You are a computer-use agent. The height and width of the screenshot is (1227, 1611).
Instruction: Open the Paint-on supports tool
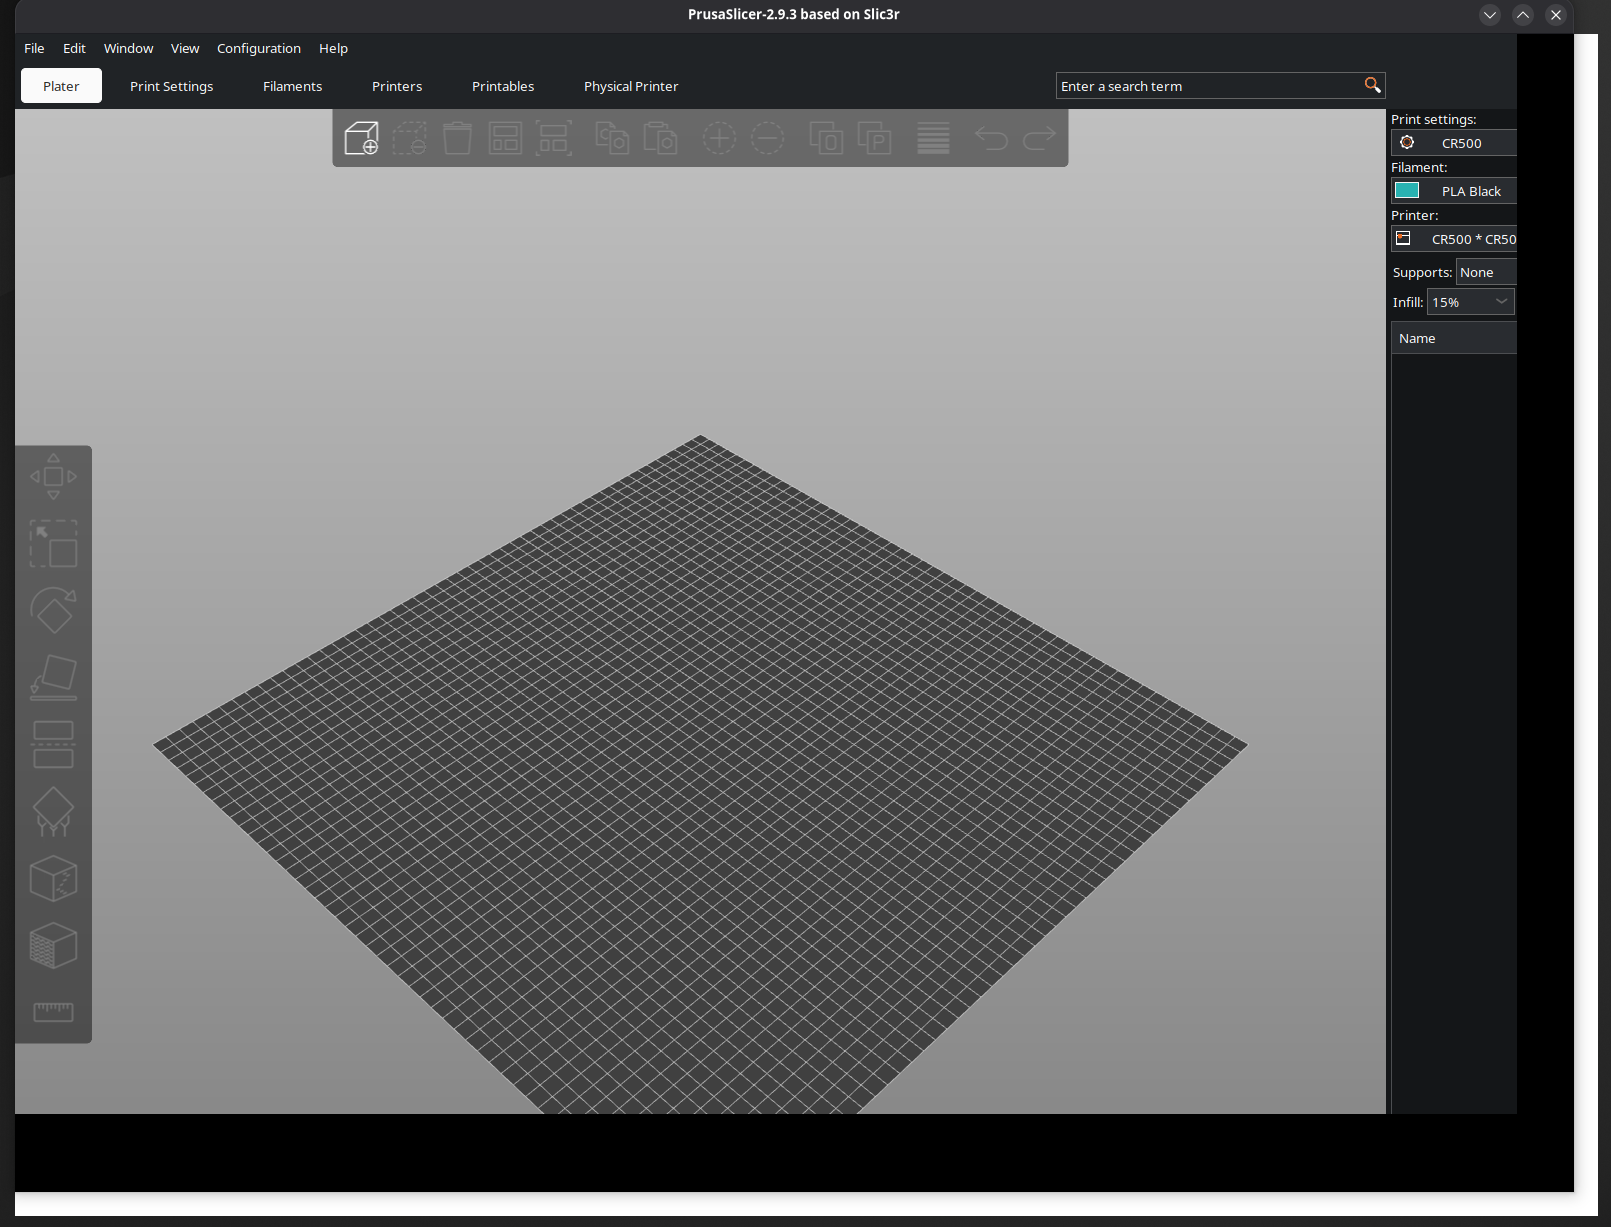[x=53, y=811]
